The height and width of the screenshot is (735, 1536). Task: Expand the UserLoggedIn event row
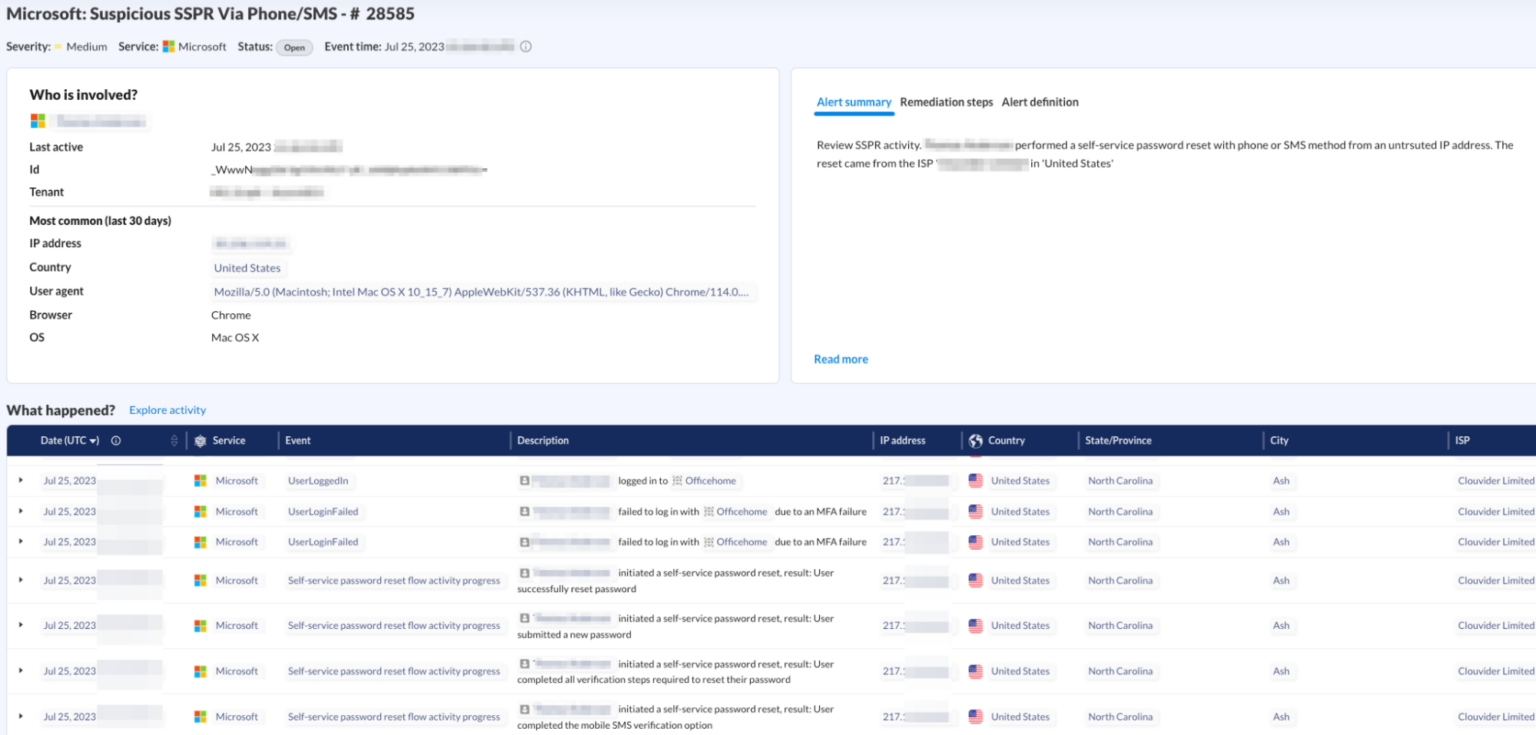point(20,481)
